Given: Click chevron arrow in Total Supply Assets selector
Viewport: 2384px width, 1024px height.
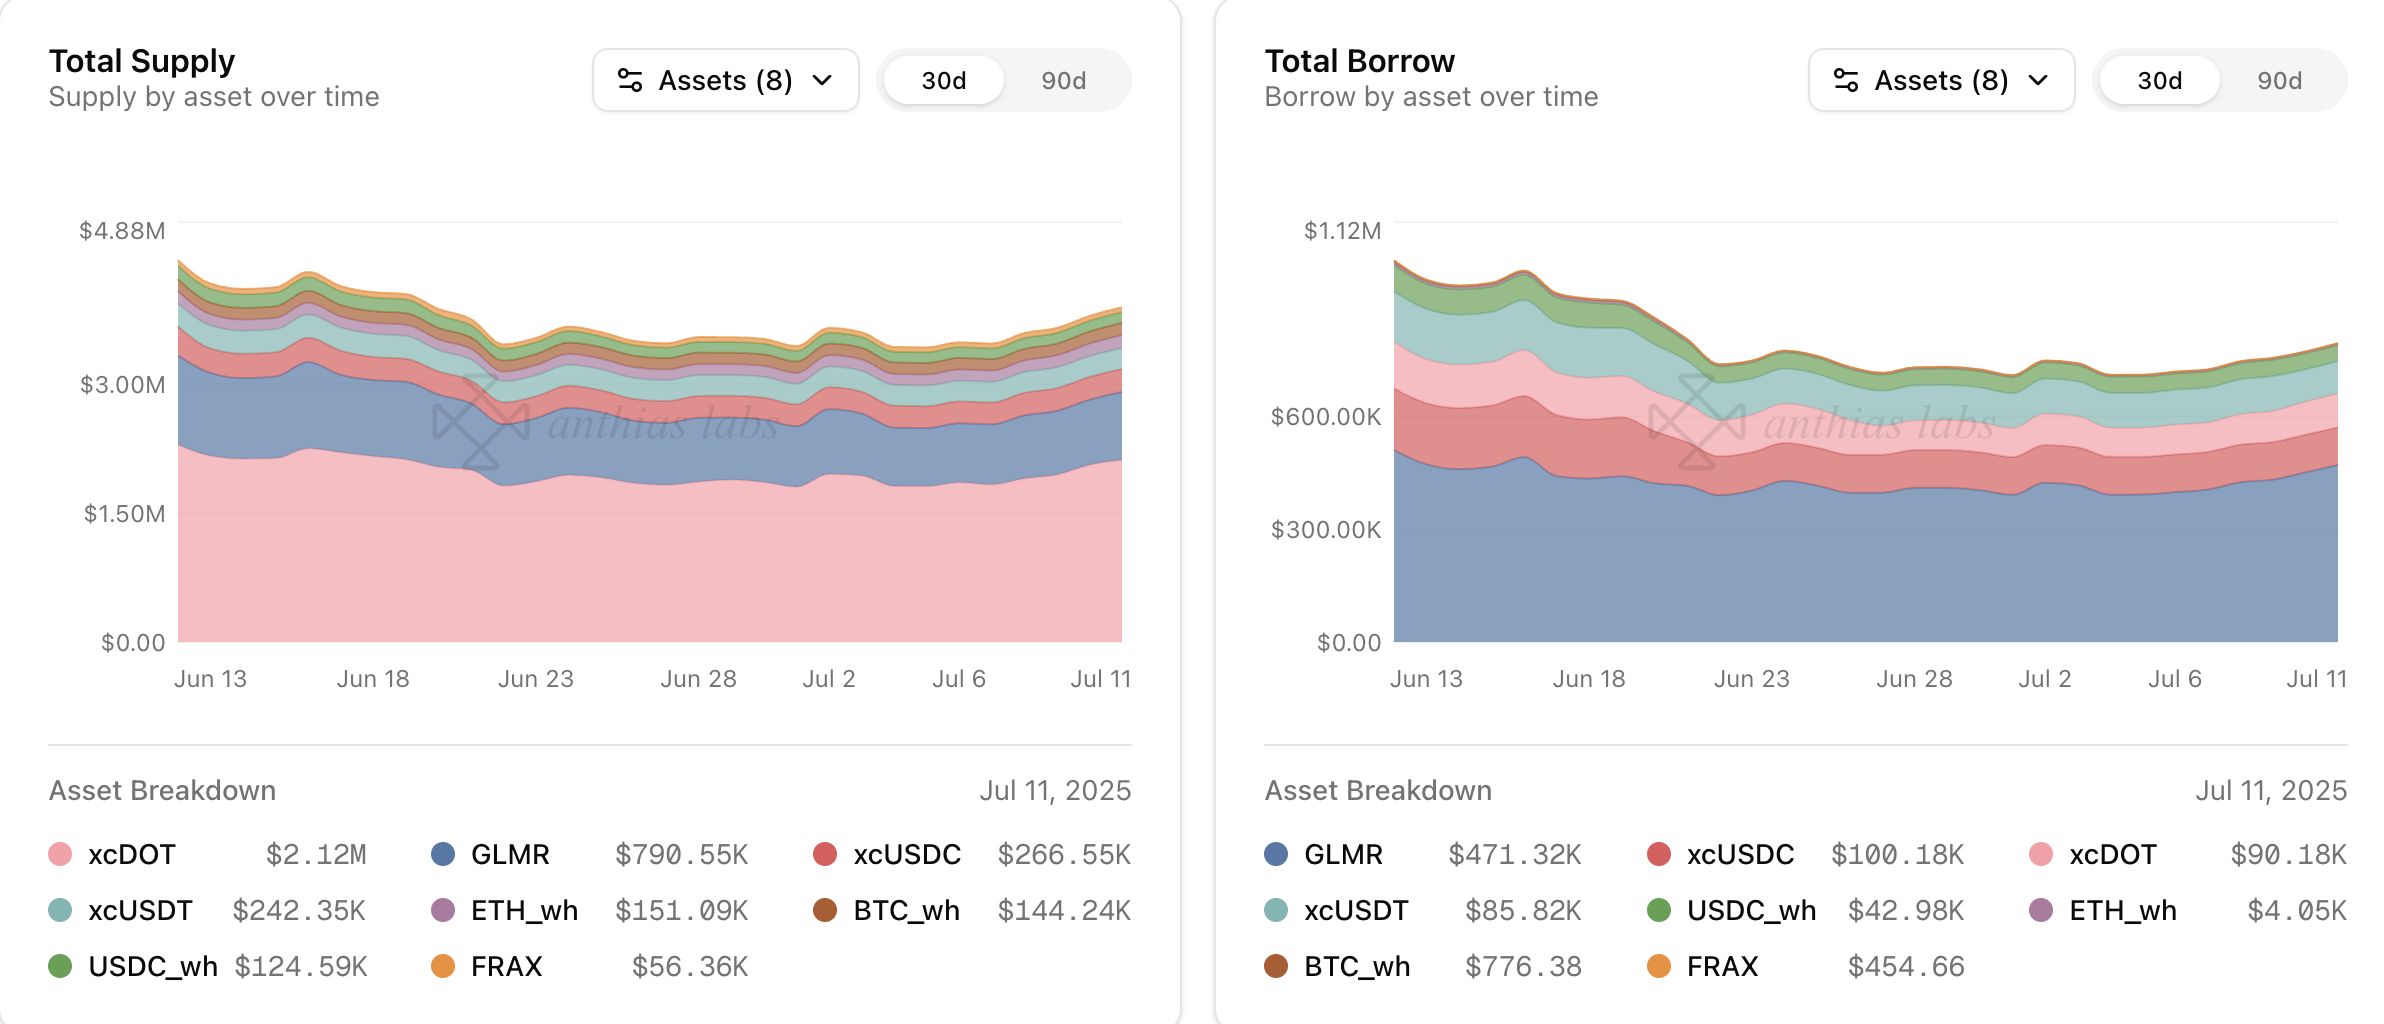Looking at the screenshot, I should (x=823, y=80).
